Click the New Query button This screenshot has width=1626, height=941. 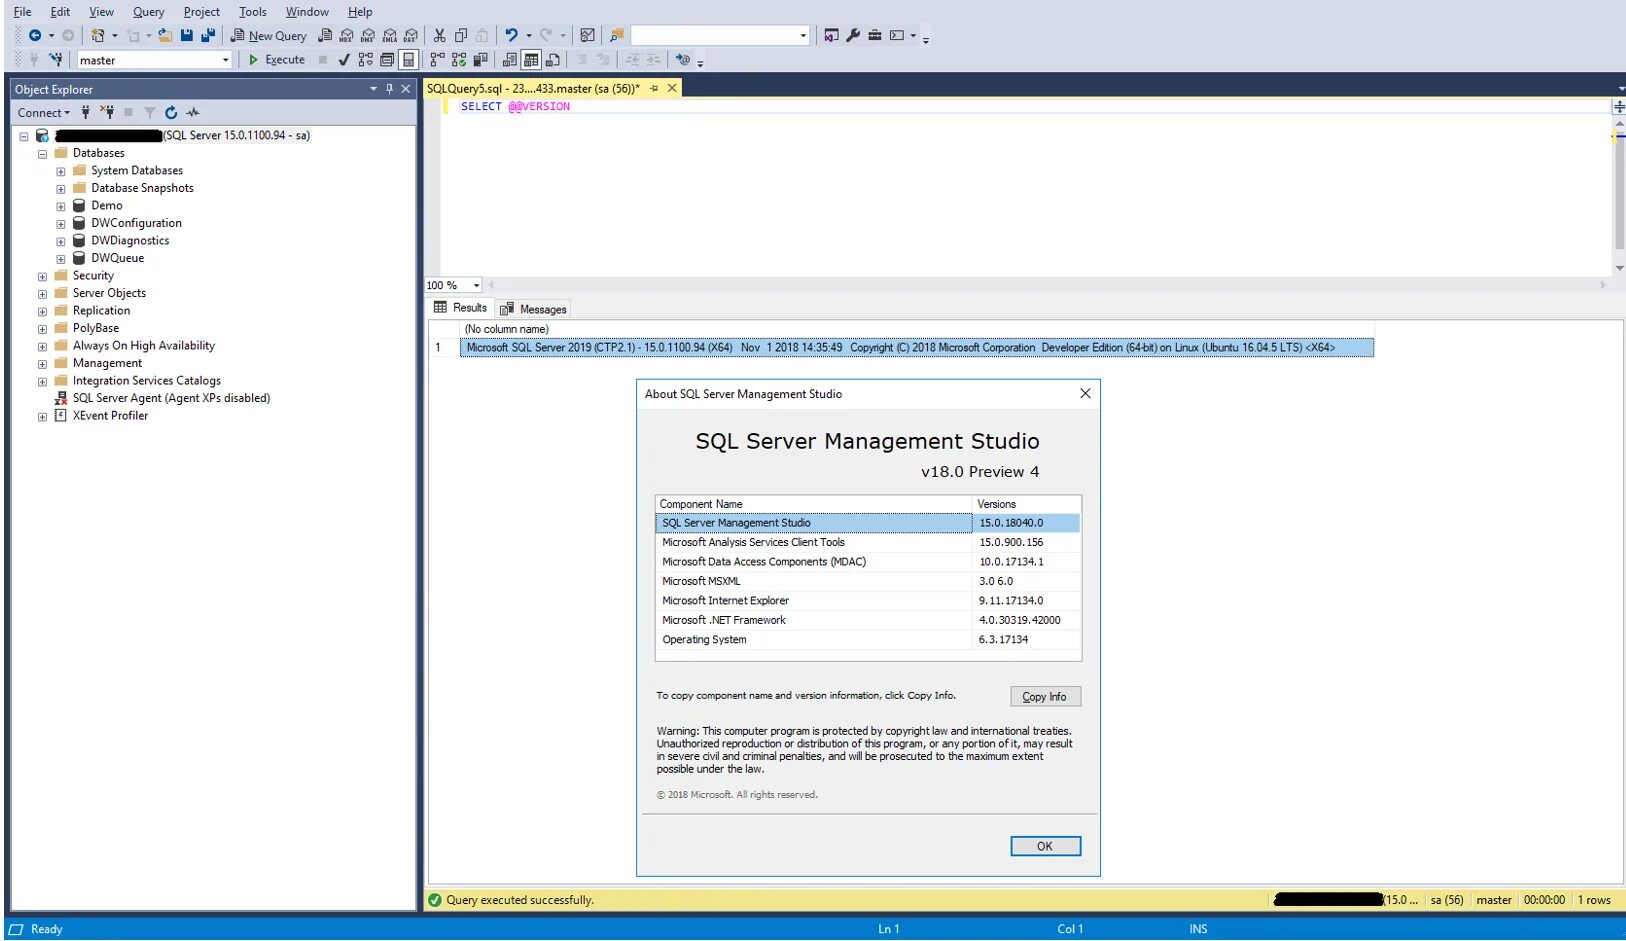coord(268,35)
